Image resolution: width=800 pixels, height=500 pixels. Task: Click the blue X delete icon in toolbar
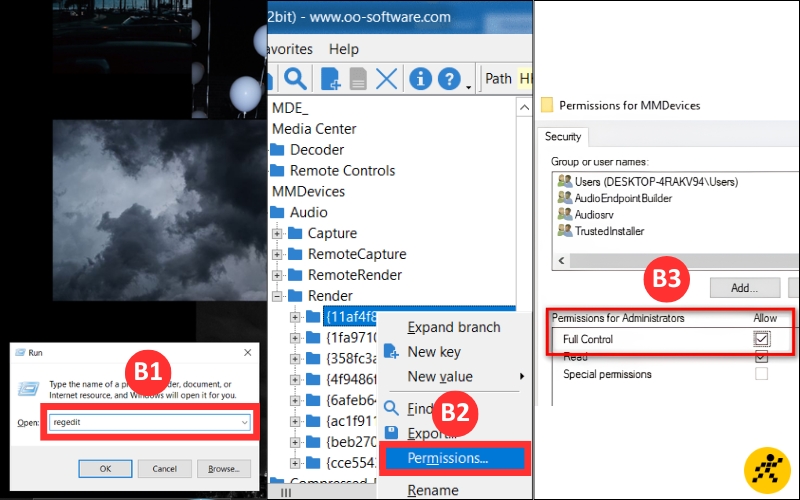pos(386,79)
